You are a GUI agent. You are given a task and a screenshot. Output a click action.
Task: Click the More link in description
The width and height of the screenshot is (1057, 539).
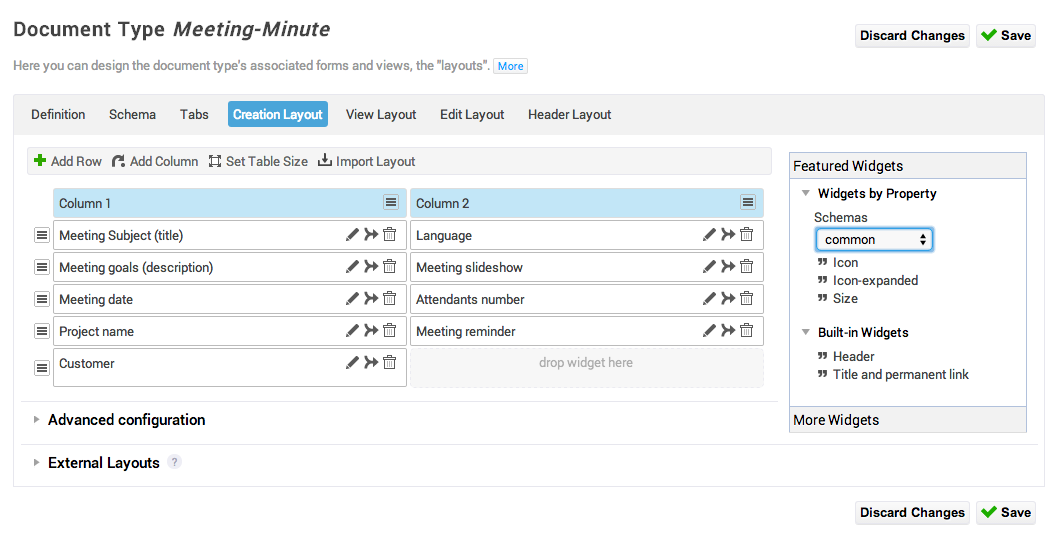[x=510, y=66]
